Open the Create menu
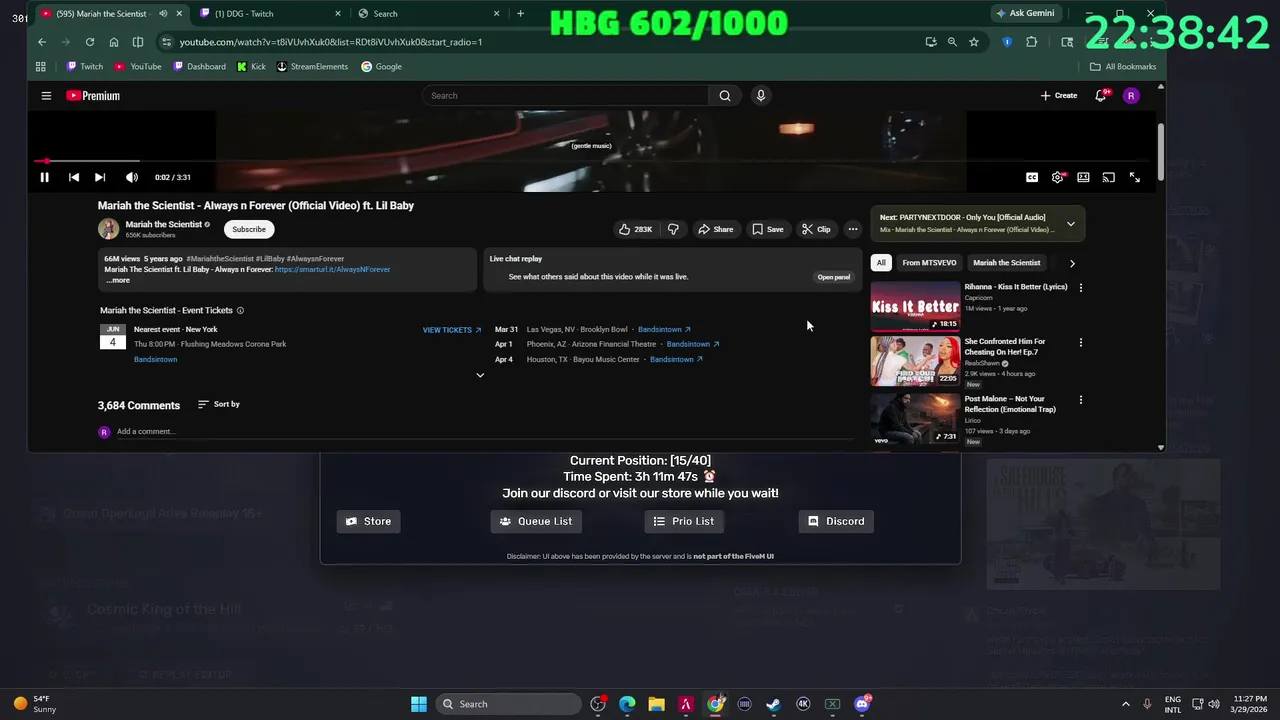Image resolution: width=1280 pixels, height=720 pixels. [1059, 96]
